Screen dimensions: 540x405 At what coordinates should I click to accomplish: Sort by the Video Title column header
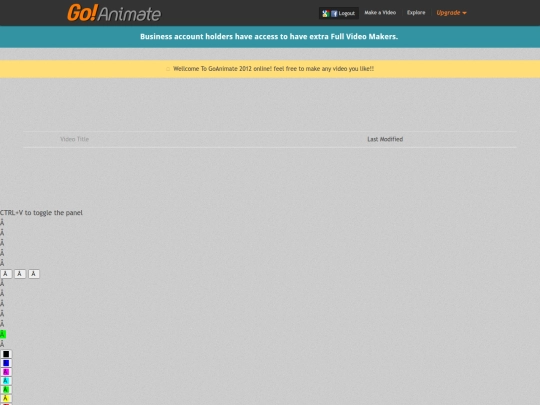tap(74, 139)
